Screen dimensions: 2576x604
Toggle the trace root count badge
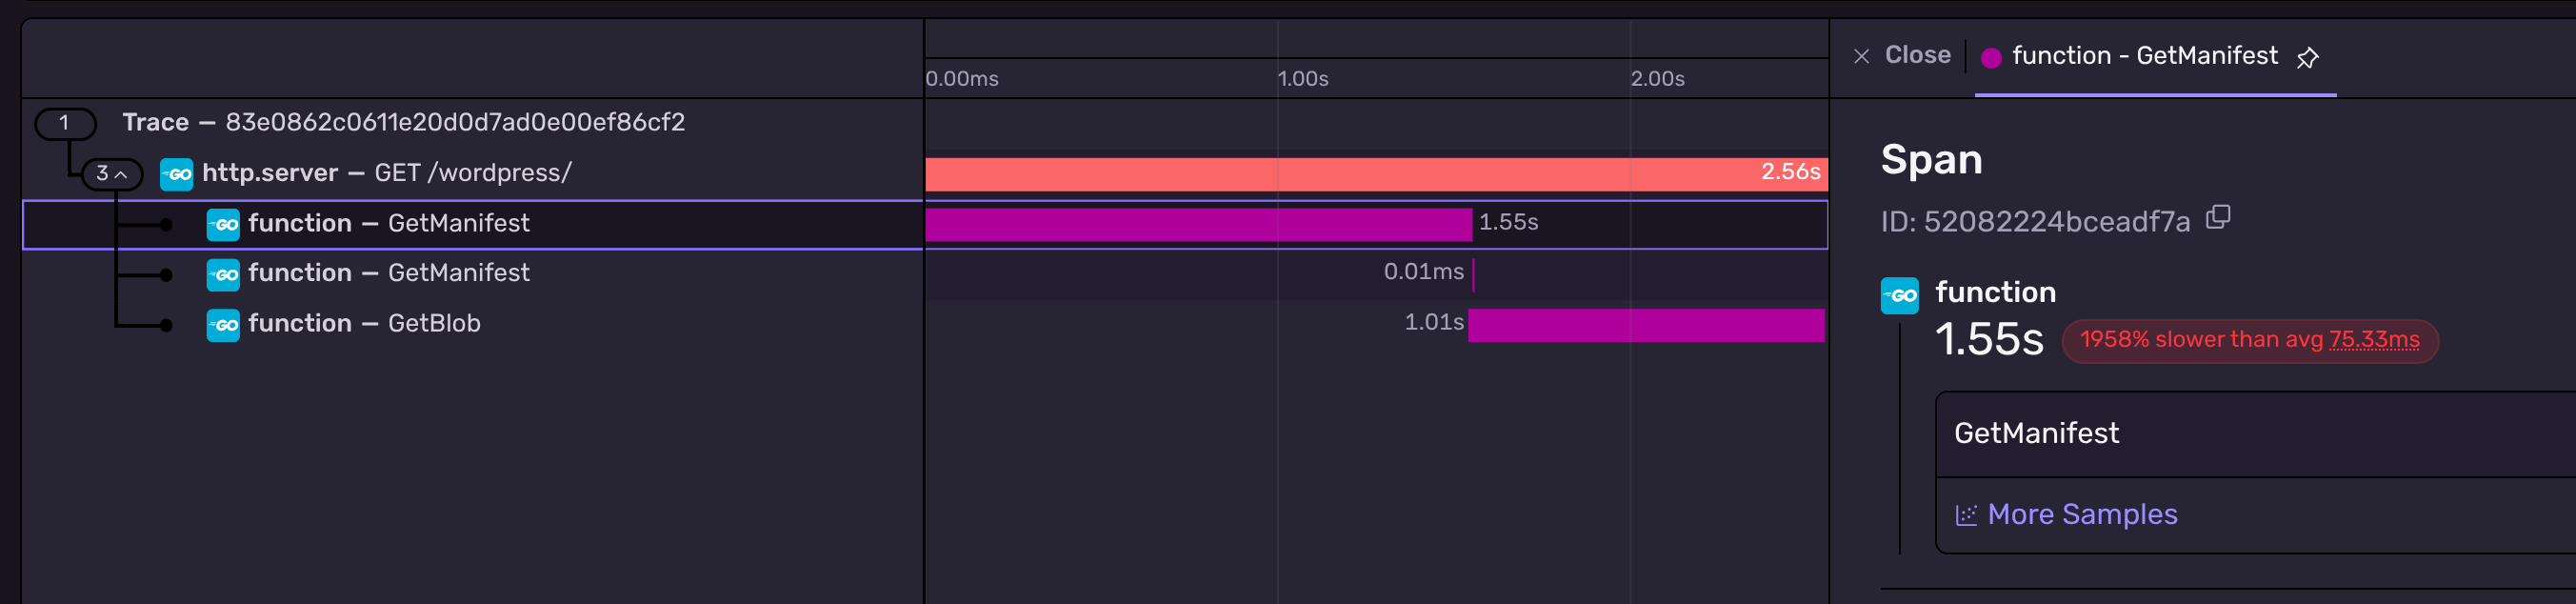point(65,123)
